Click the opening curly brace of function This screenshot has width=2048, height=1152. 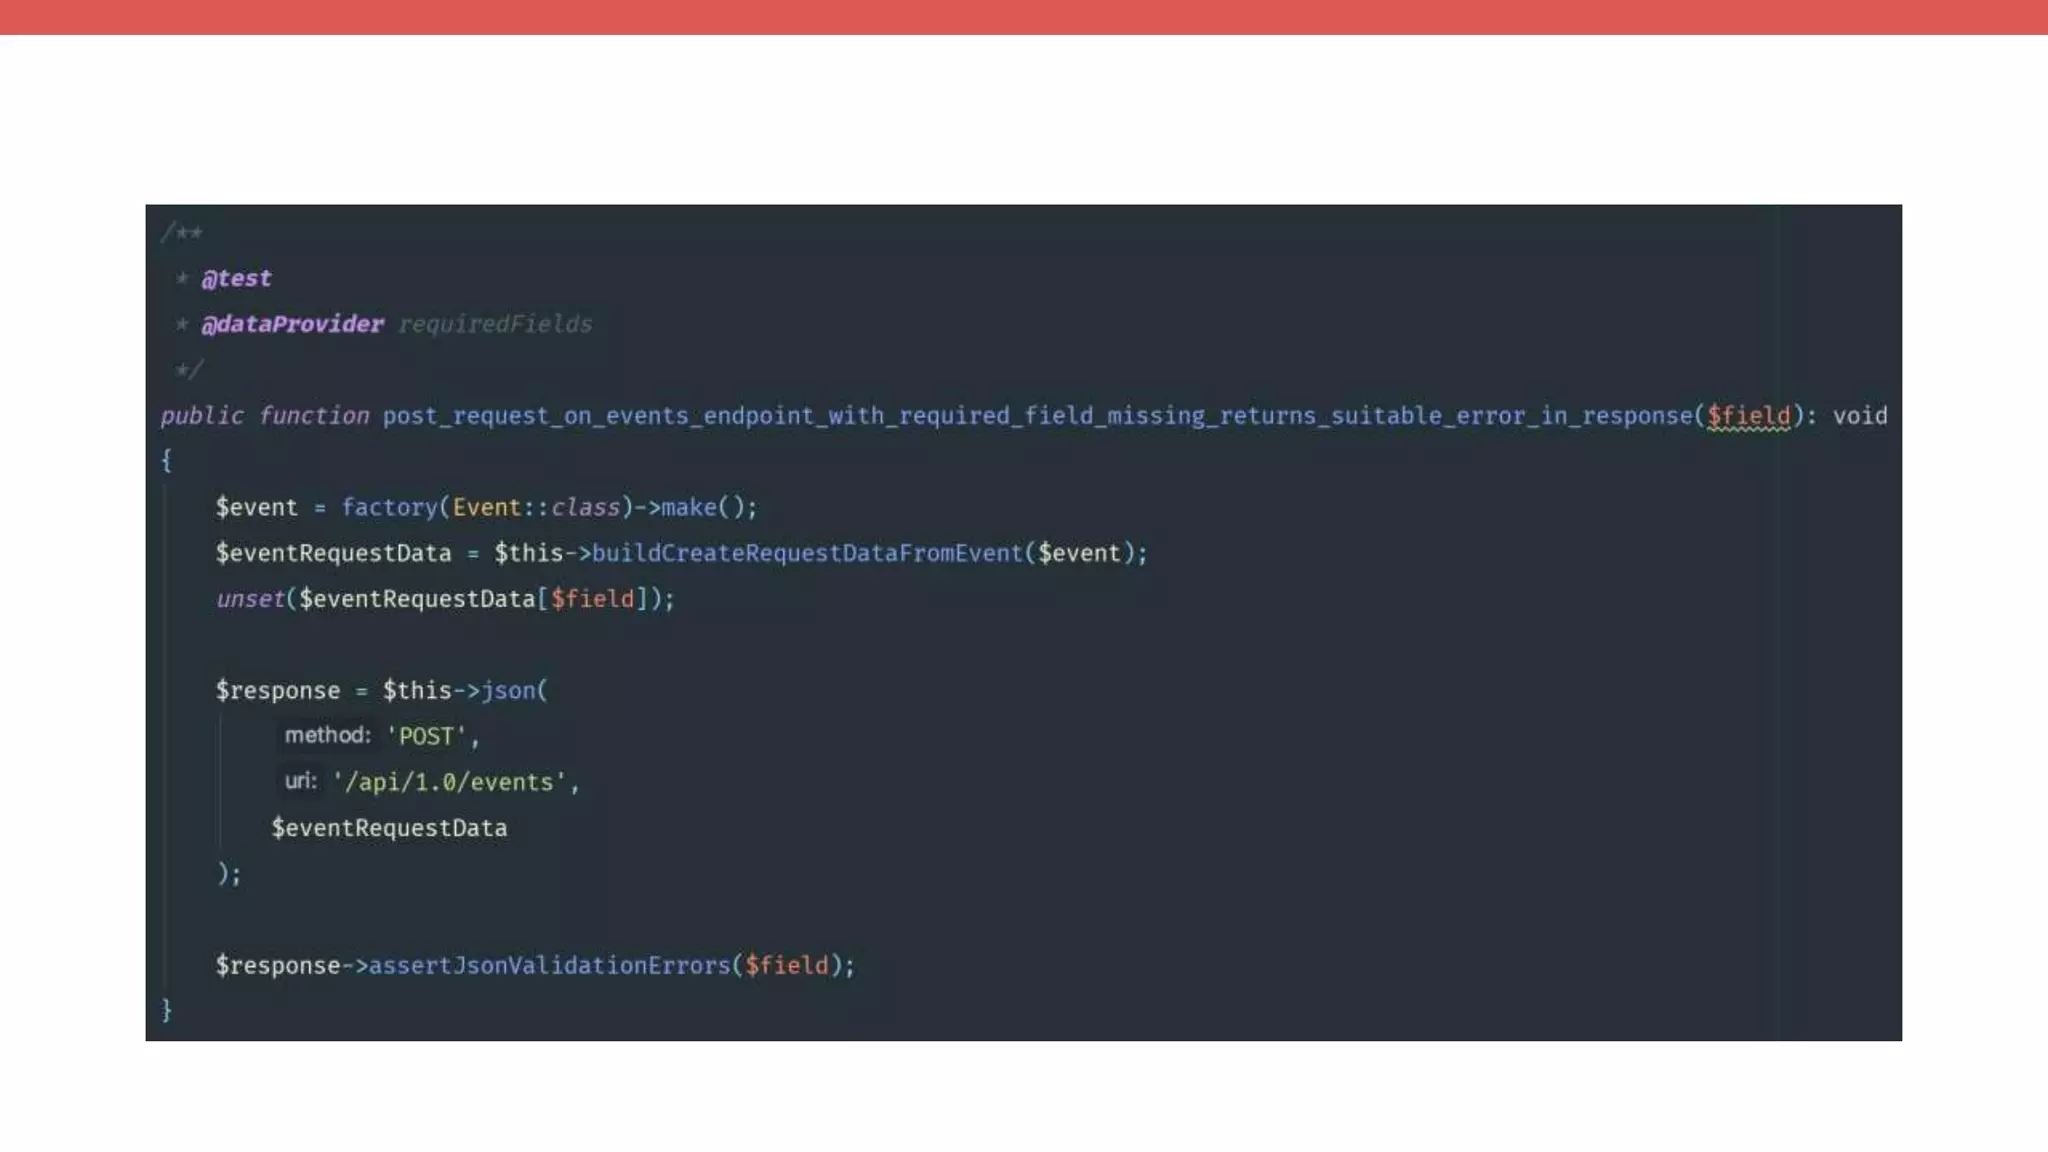point(166,461)
